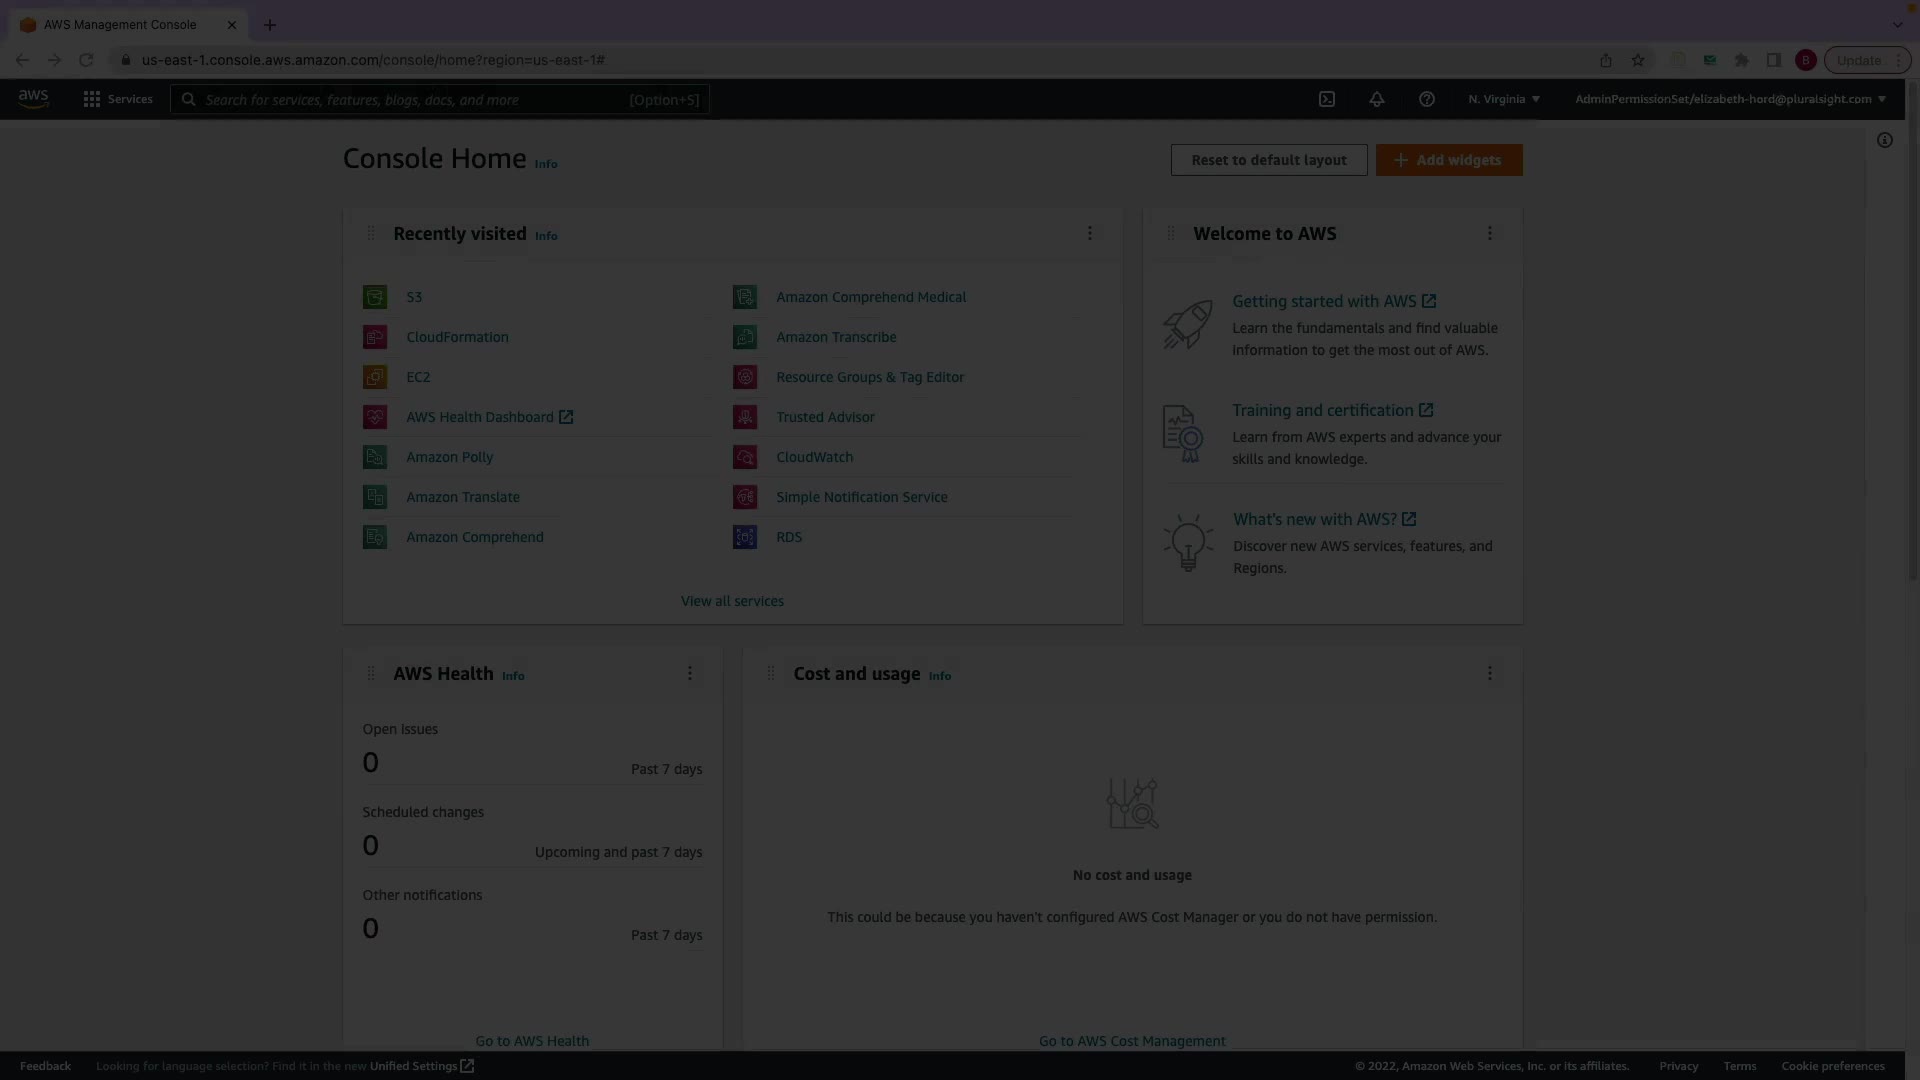1920x1080 pixels.
Task: Expand the AdminPermissionSet account dropdown
Action: [x=1730, y=99]
